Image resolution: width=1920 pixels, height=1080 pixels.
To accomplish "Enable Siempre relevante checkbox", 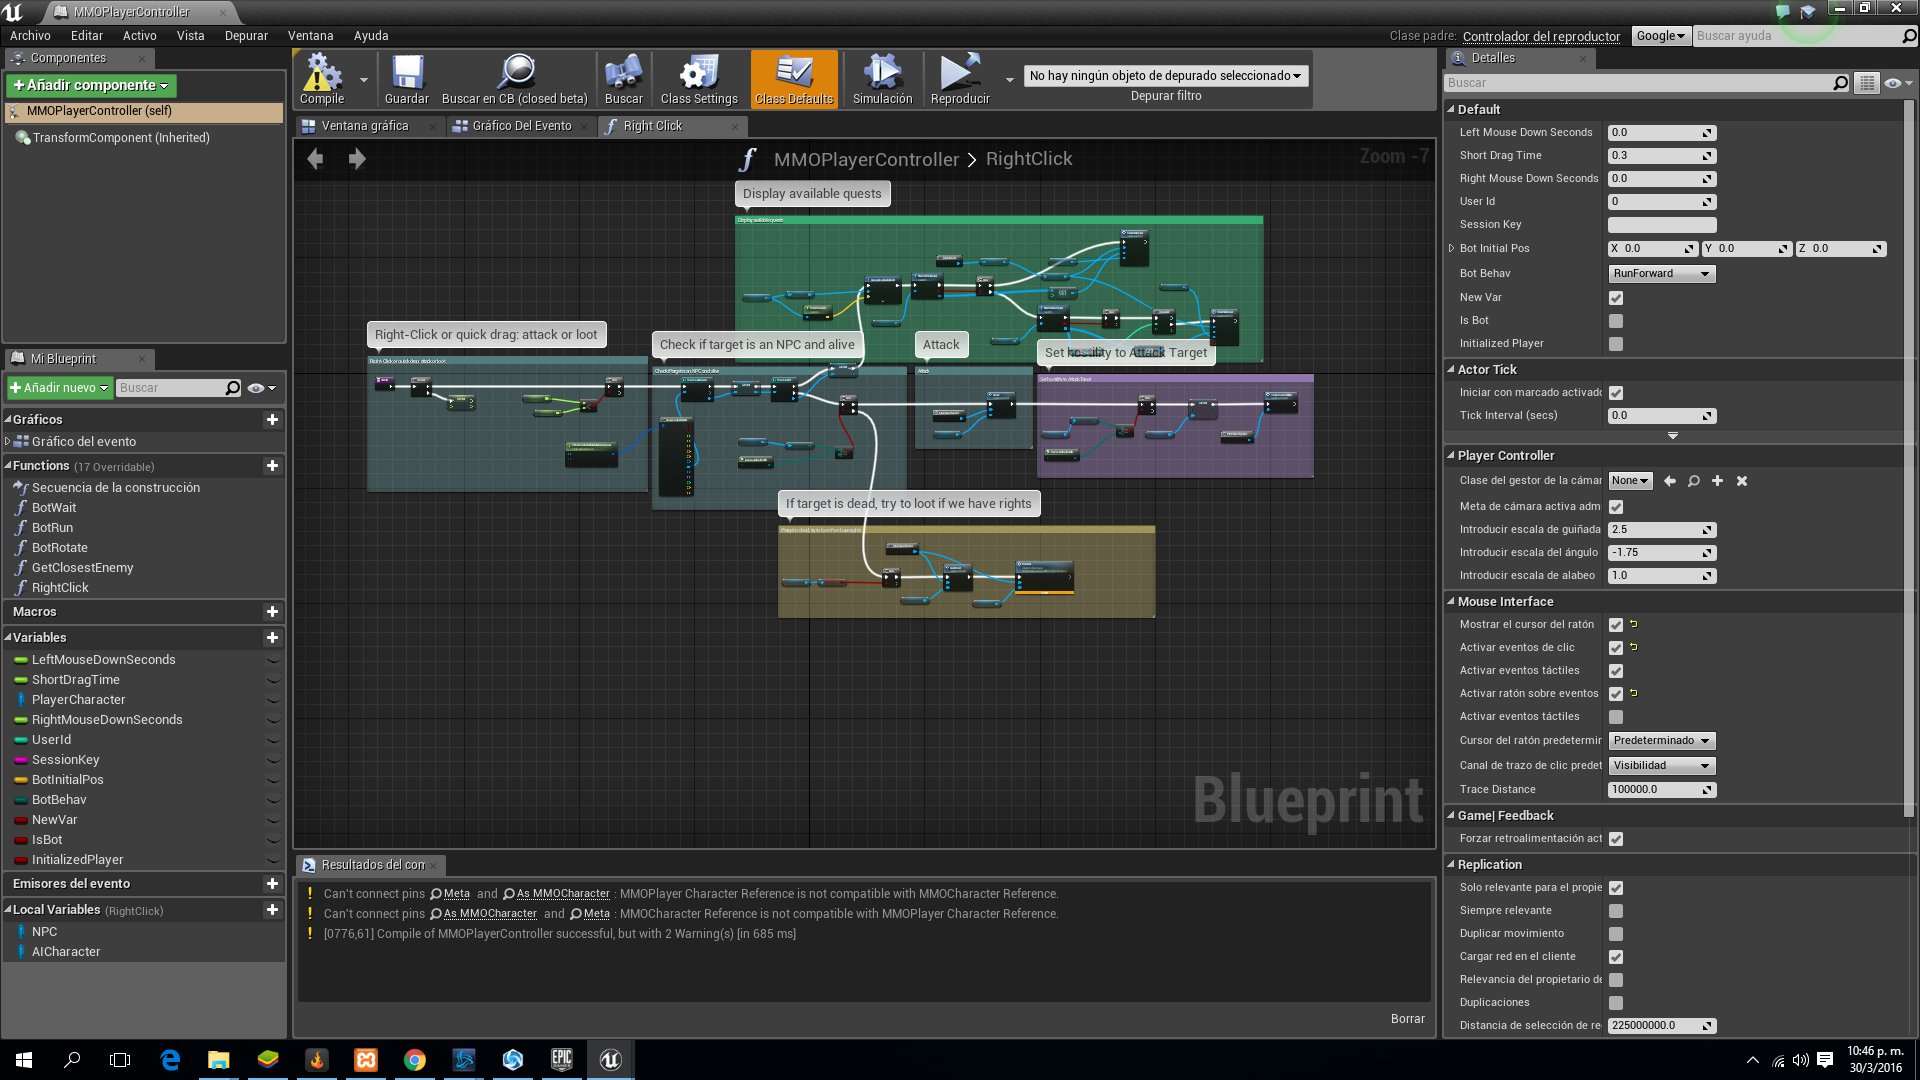I will 1616,911.
